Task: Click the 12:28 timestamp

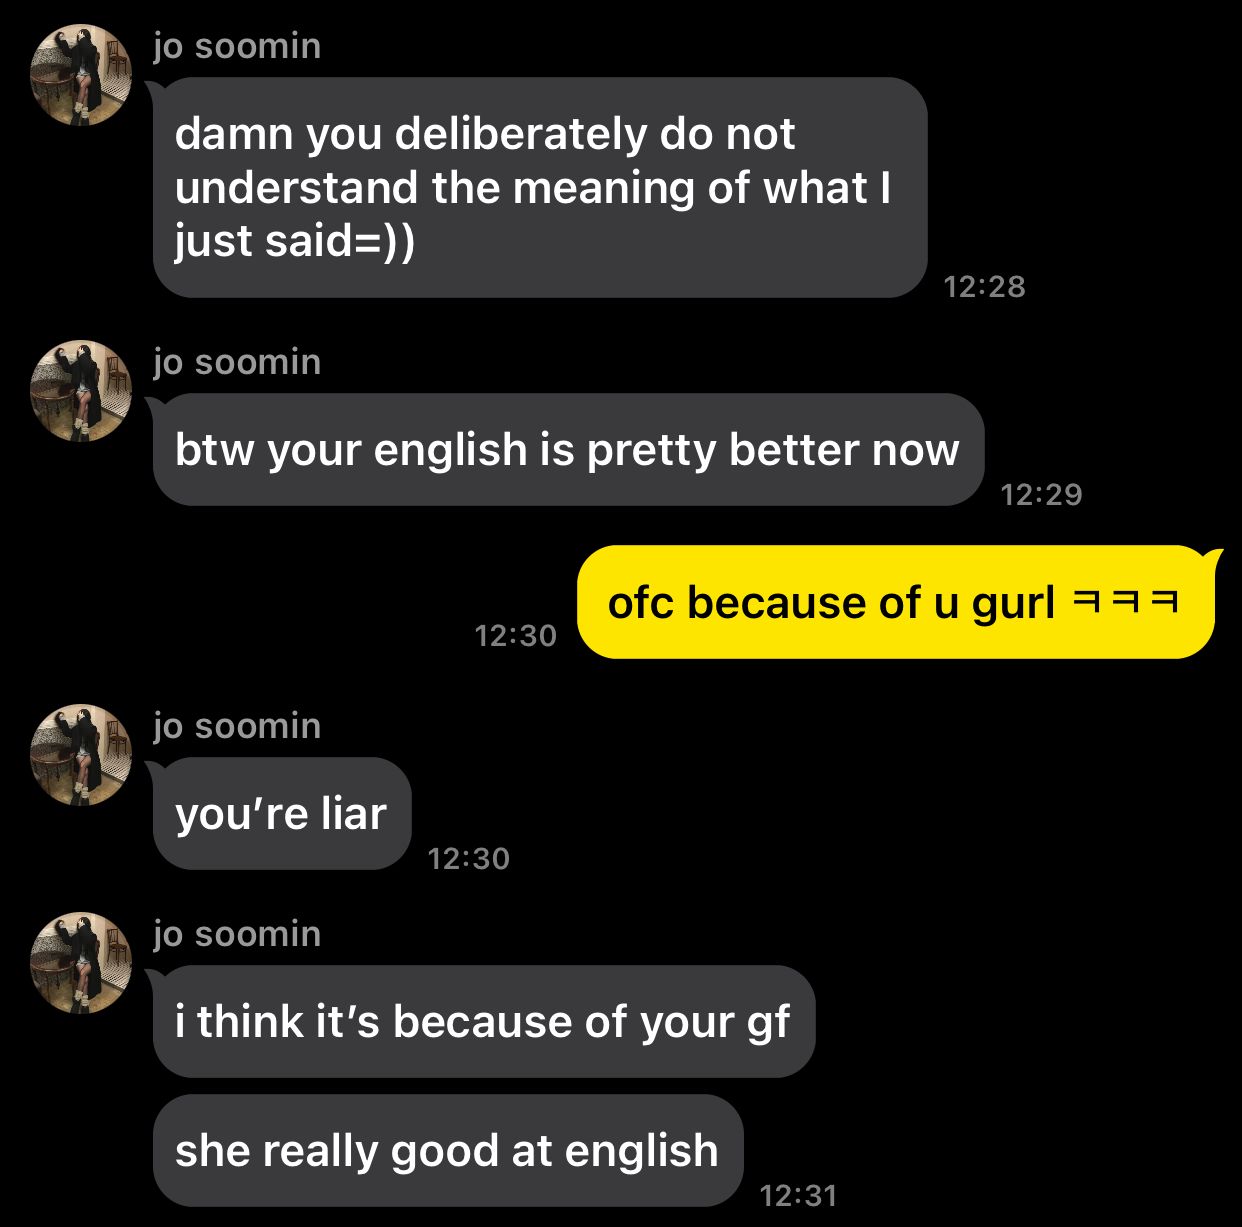Action: click(x=984, y=287)
